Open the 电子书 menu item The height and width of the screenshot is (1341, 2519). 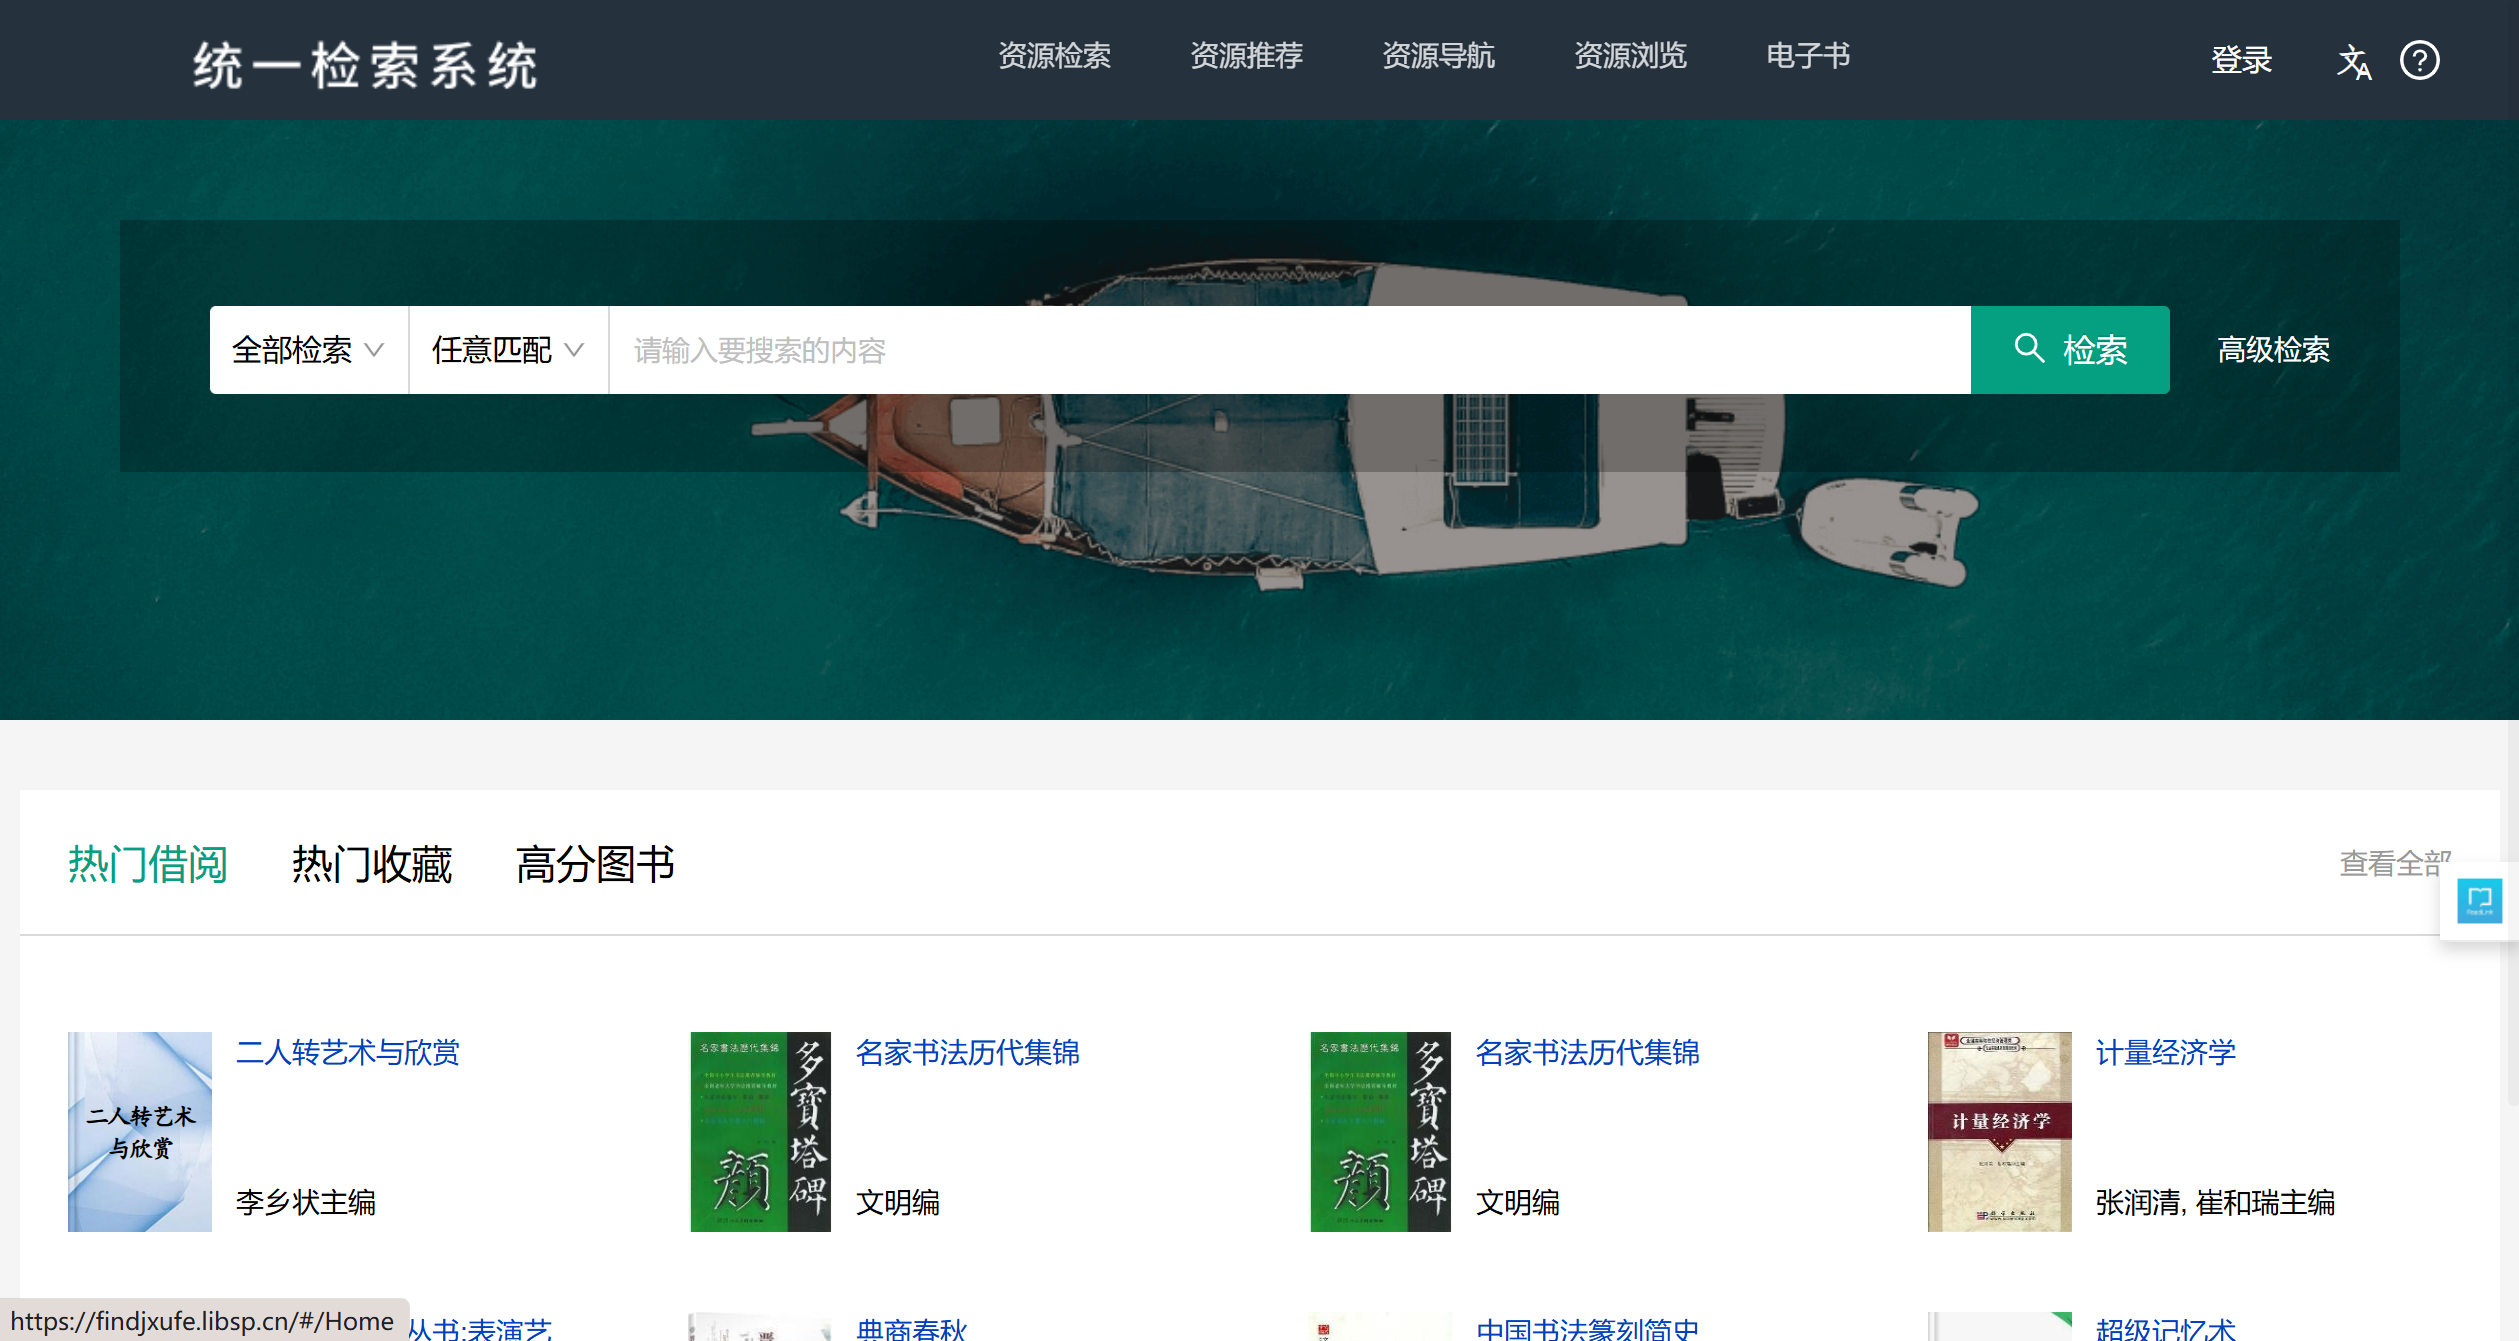click(1807, 56)
